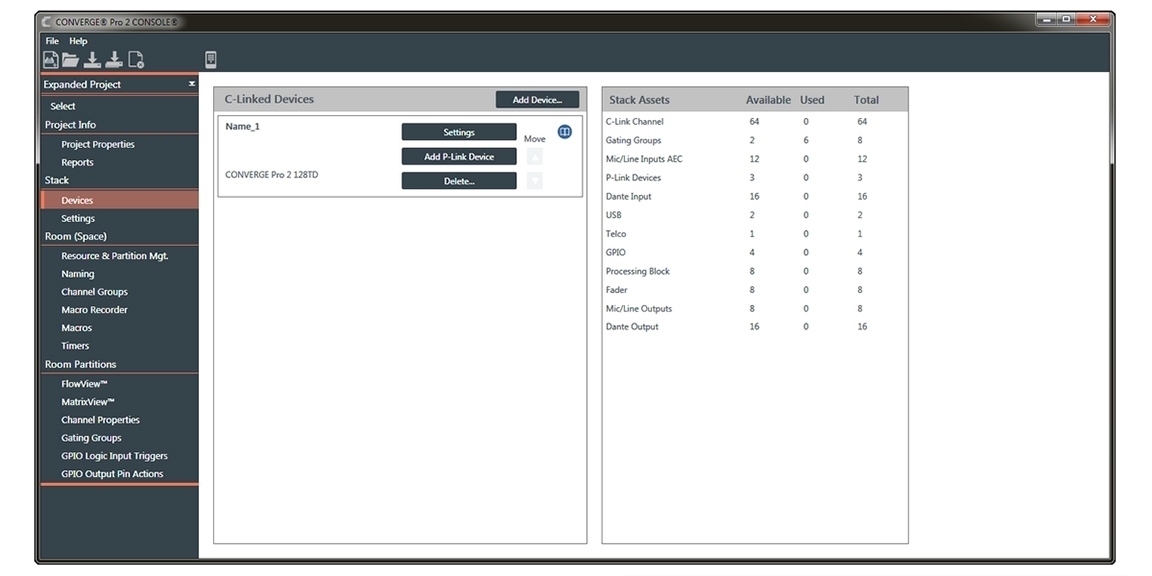Select Project Properties in the sidebar

tap(98, 145)
